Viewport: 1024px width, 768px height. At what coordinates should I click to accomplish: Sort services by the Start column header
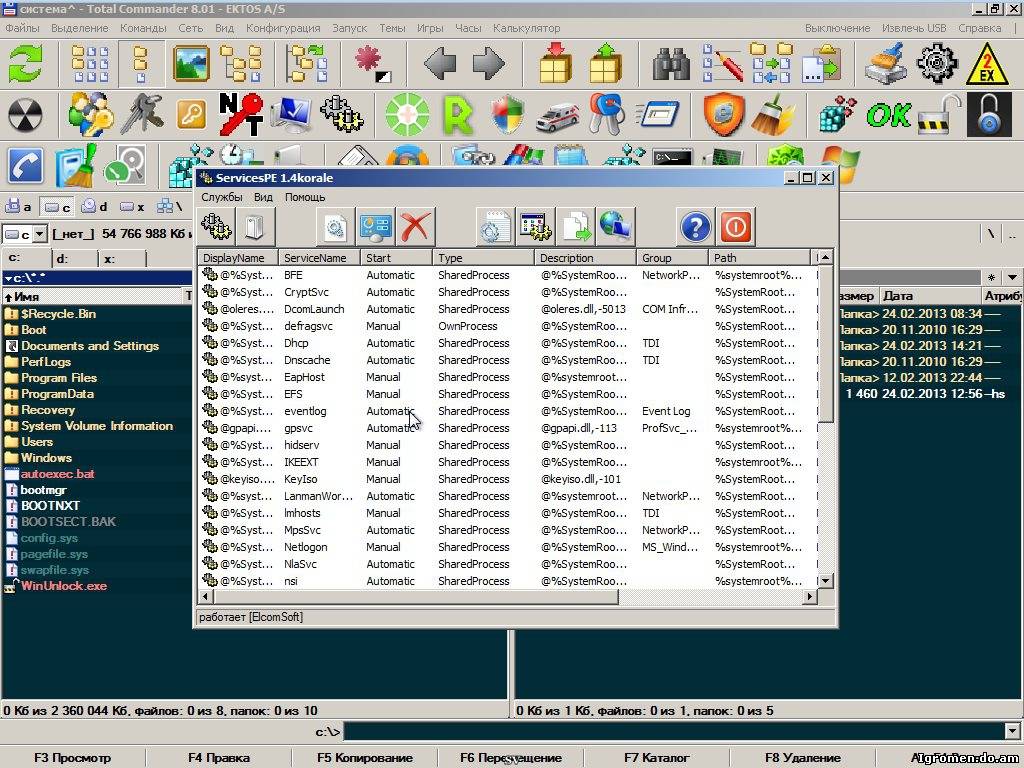coord(396,258)
